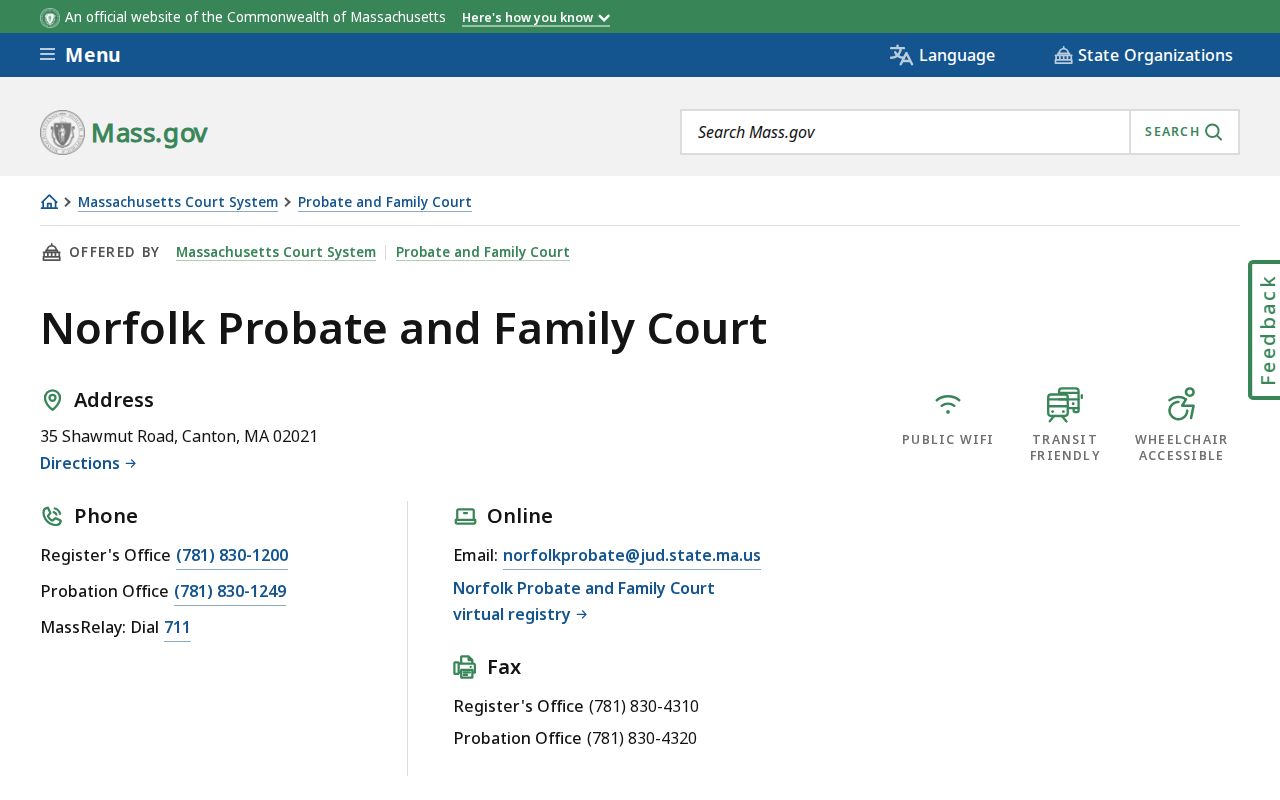1280x800 pixels.
Task: Click the Online laptop icon
Action: point(465,516)
